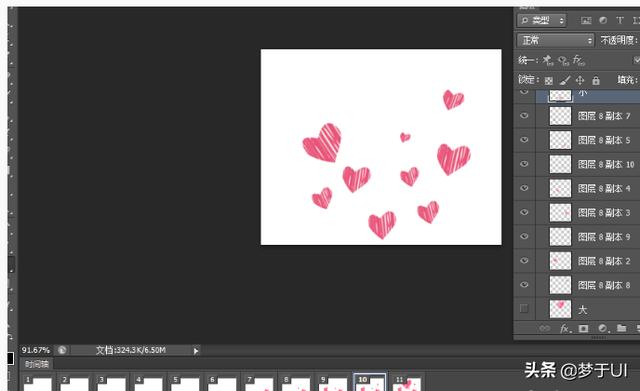Open the 正常 blend mode dropdown
The image size is (640, 391).
pos(556,40)
